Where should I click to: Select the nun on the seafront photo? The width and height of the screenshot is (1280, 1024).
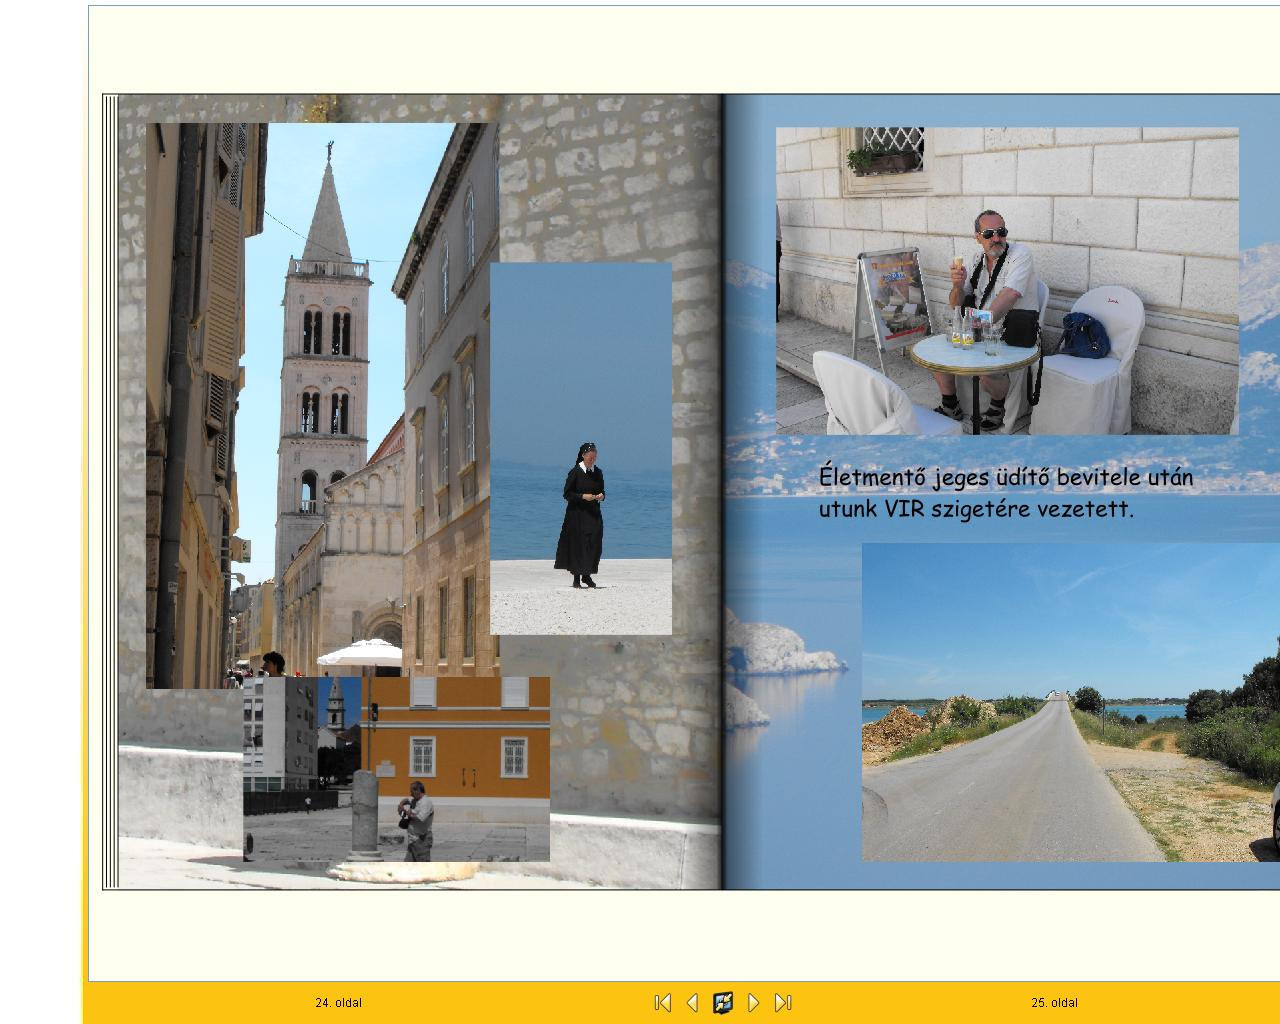click(x=581, y=449)
